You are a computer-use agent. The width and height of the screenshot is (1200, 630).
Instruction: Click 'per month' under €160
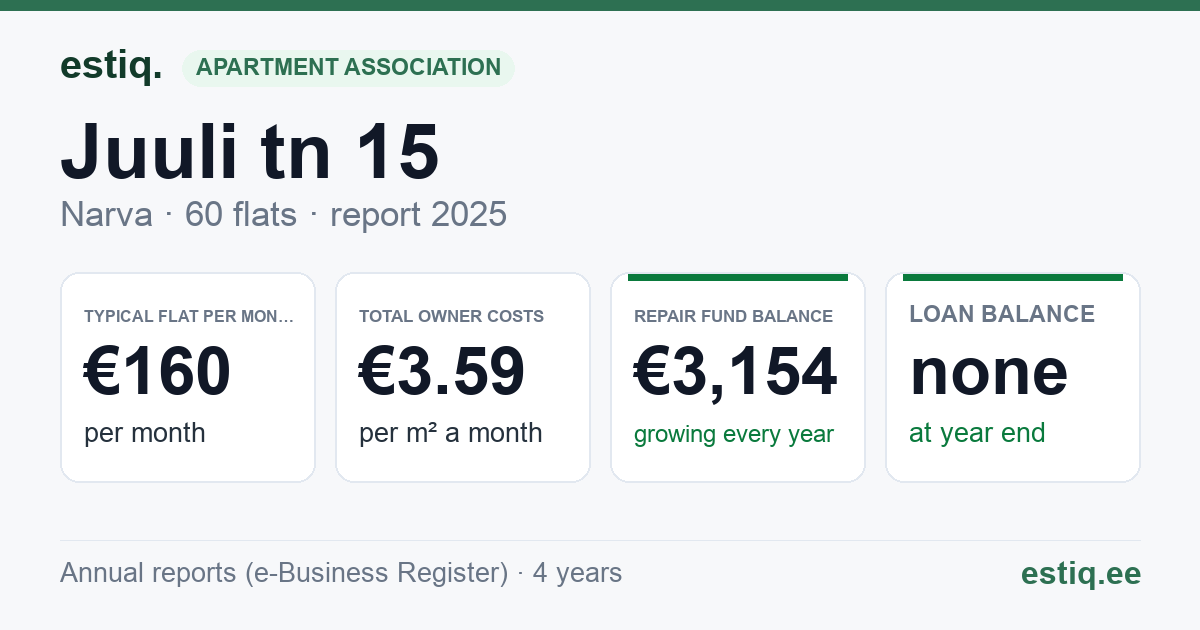point(144,433)
